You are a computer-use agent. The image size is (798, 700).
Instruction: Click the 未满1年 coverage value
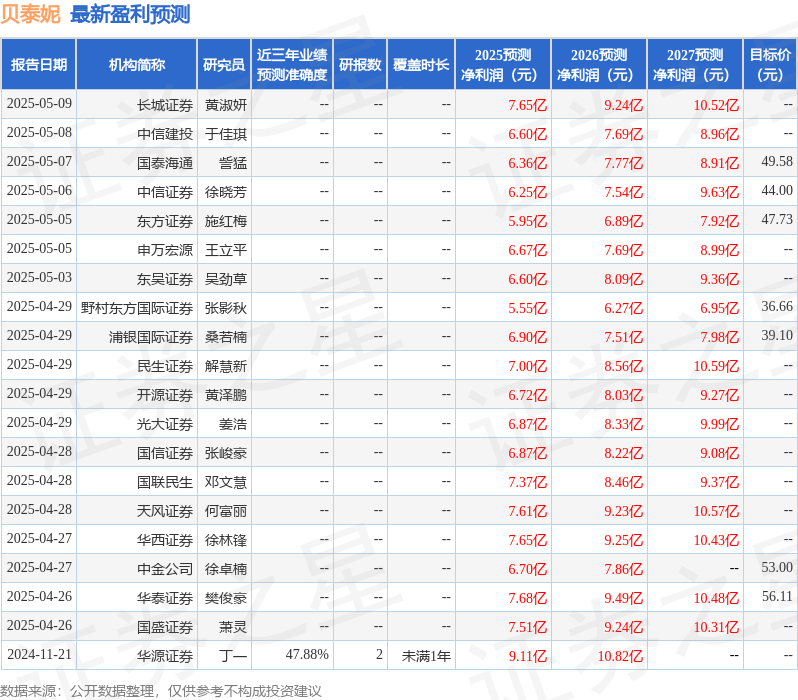[426, 657]
